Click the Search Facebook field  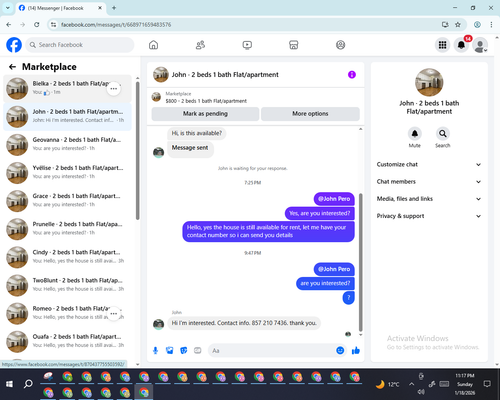80,45
